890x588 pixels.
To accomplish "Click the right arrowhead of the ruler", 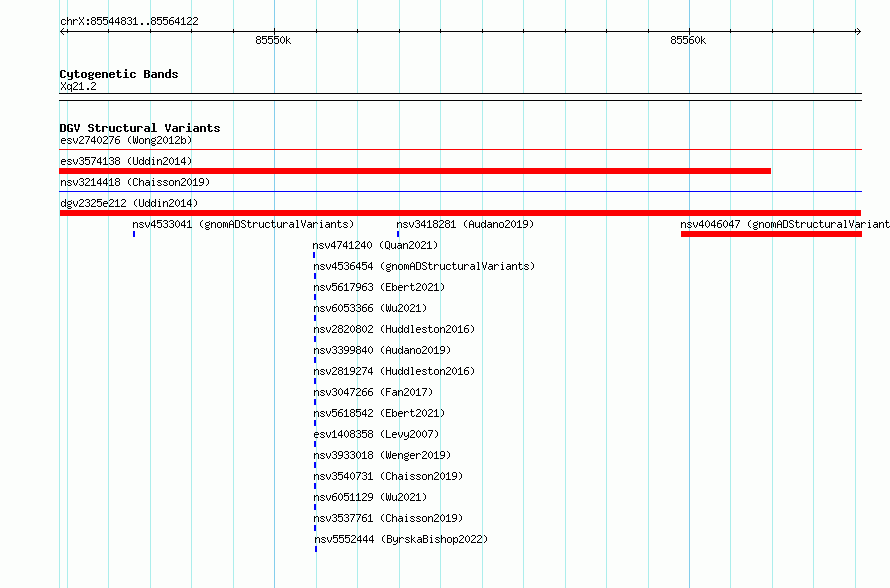I will click(858, 31).
